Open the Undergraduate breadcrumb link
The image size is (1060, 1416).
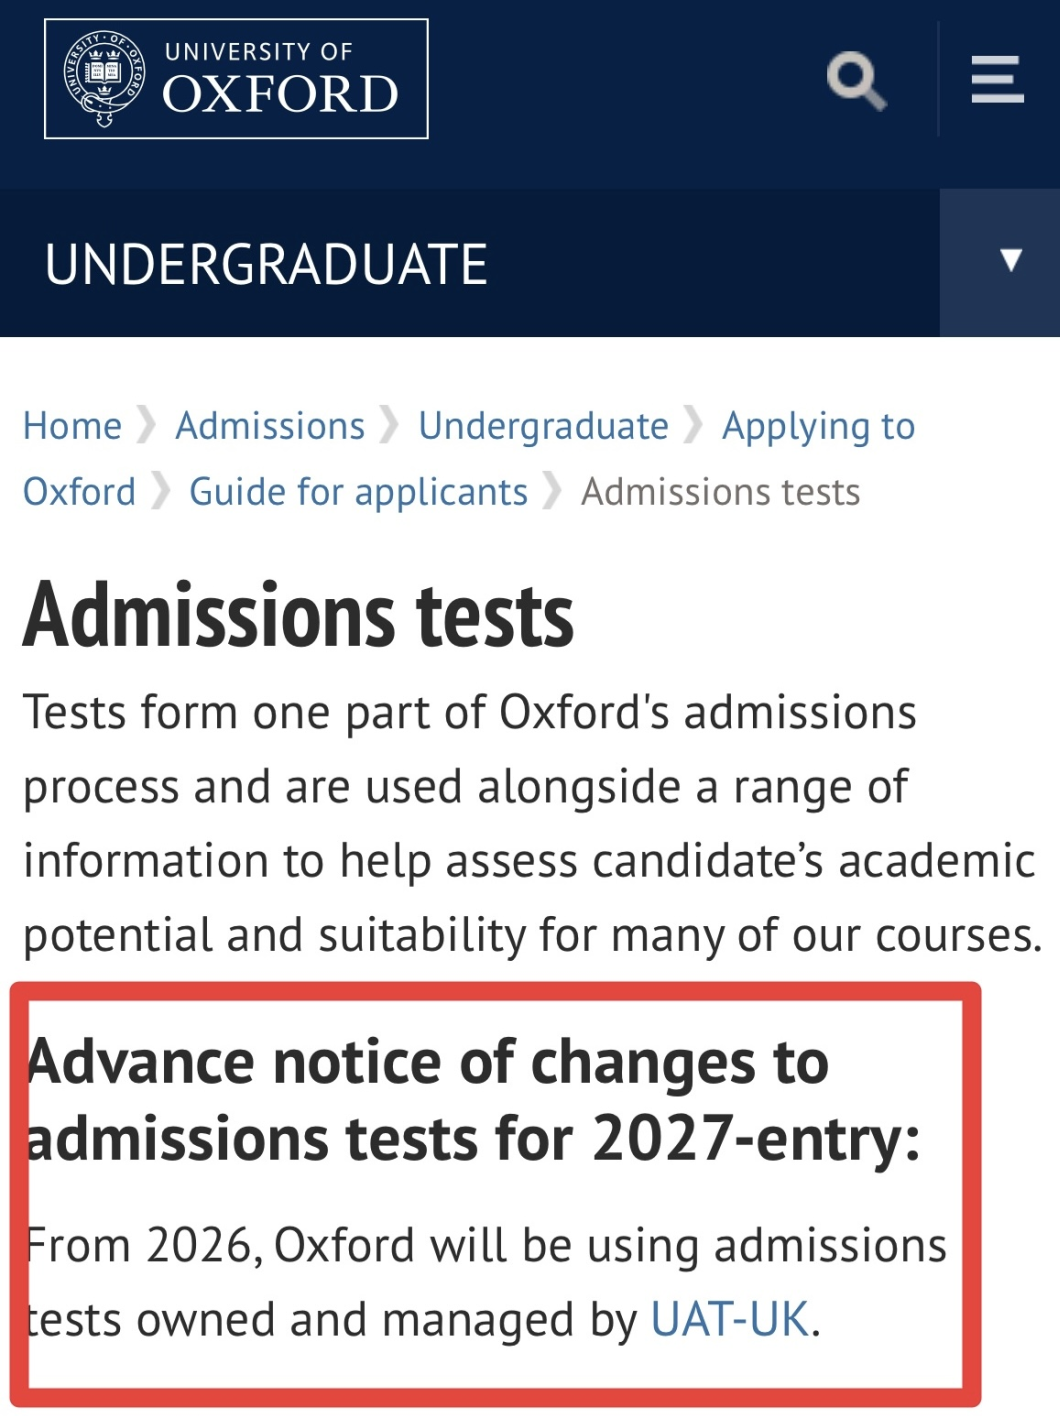pos(545,425)
